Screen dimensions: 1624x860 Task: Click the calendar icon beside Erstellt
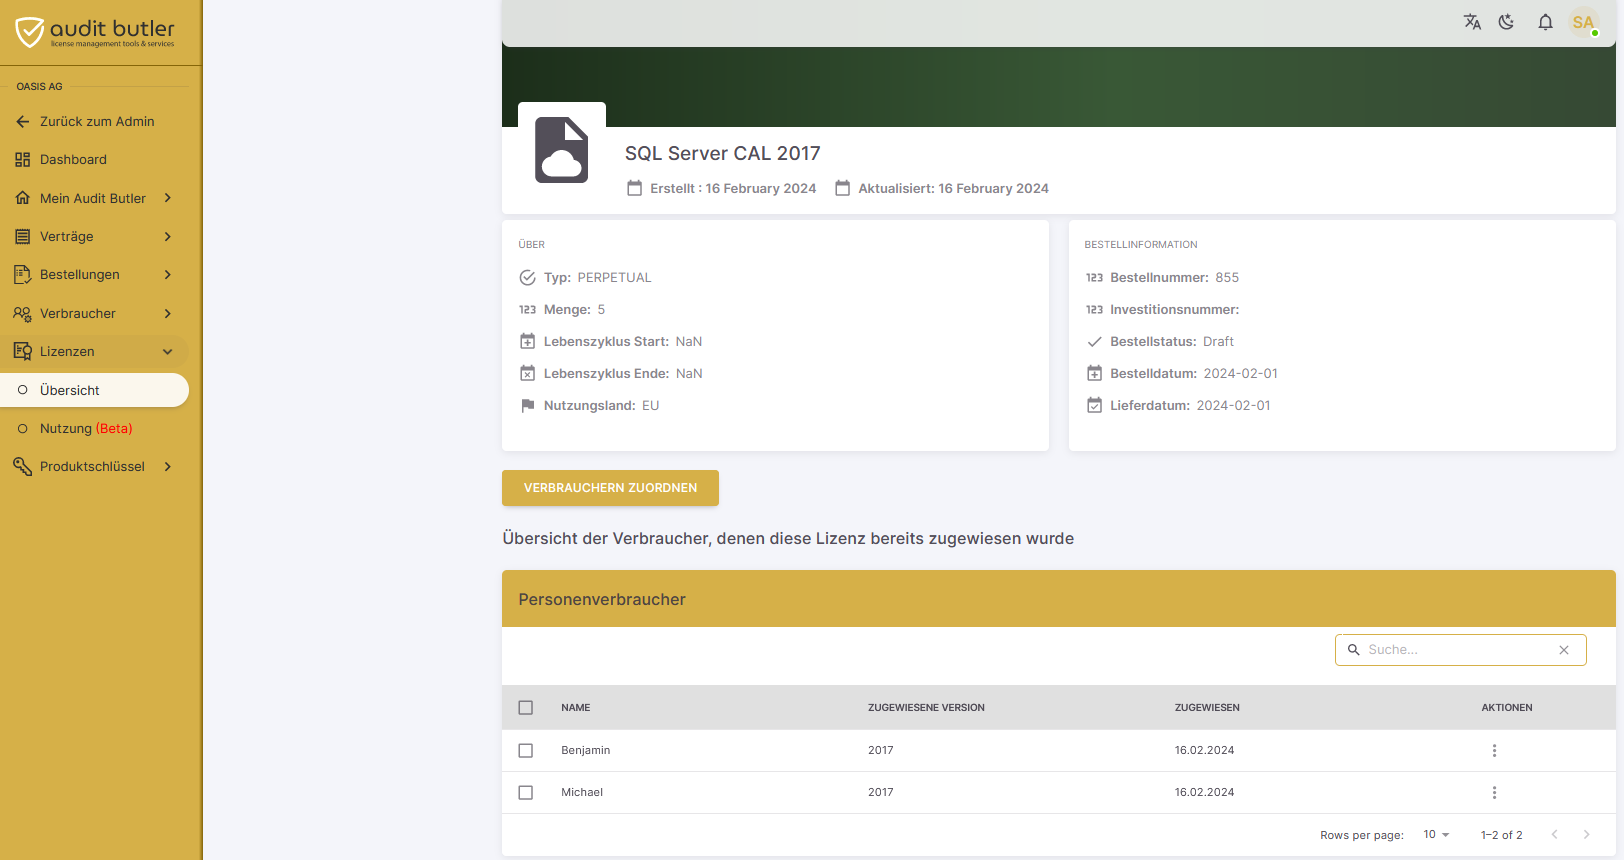pos(635,188)
